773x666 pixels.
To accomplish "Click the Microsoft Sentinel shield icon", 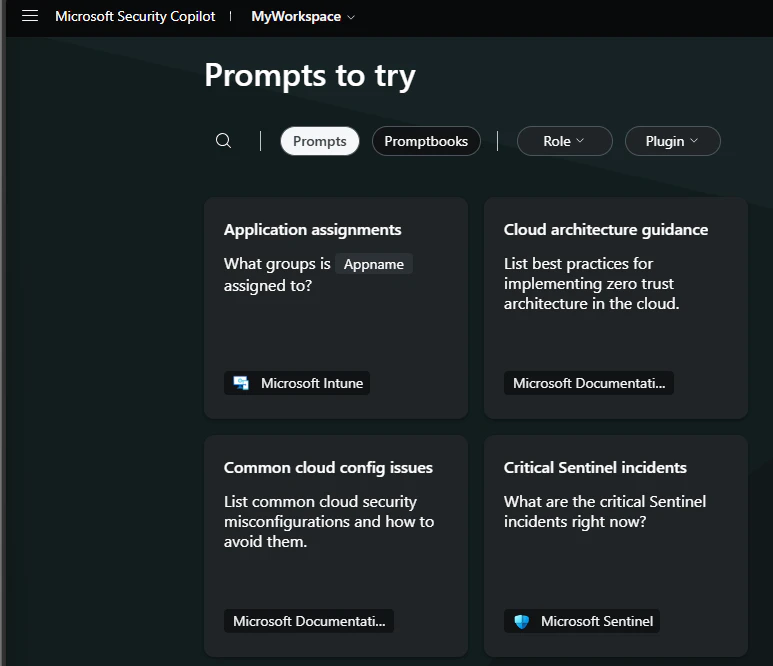I will pos(522,621).
